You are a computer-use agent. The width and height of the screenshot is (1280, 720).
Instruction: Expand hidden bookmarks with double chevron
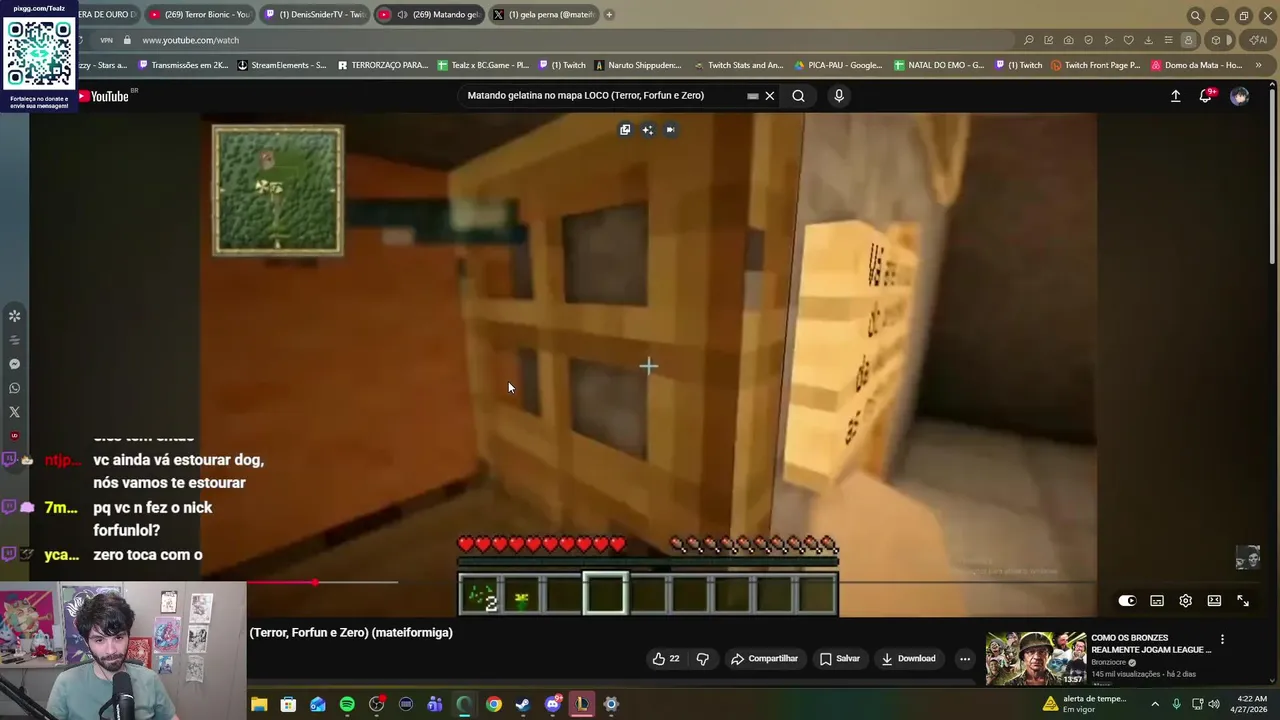click(1258, 65)
